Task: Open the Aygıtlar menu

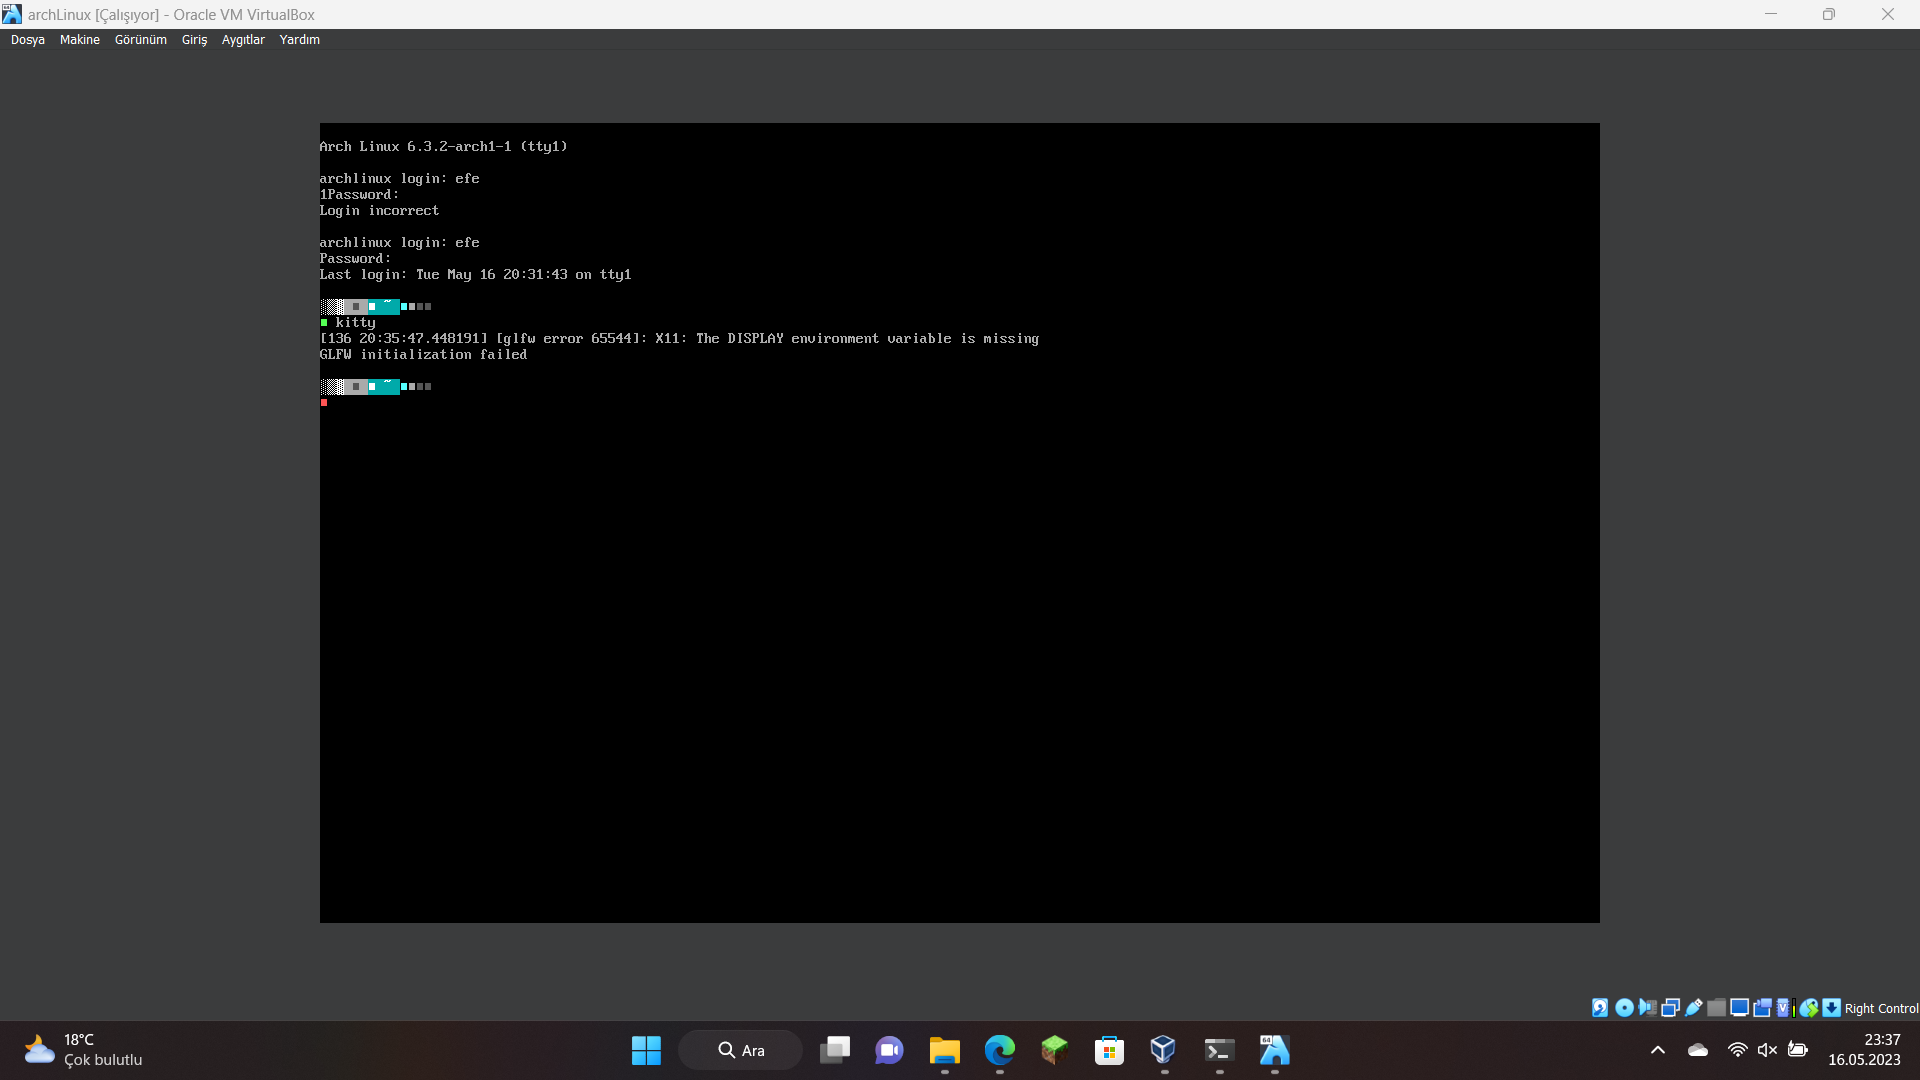Action: click(243, 40)
